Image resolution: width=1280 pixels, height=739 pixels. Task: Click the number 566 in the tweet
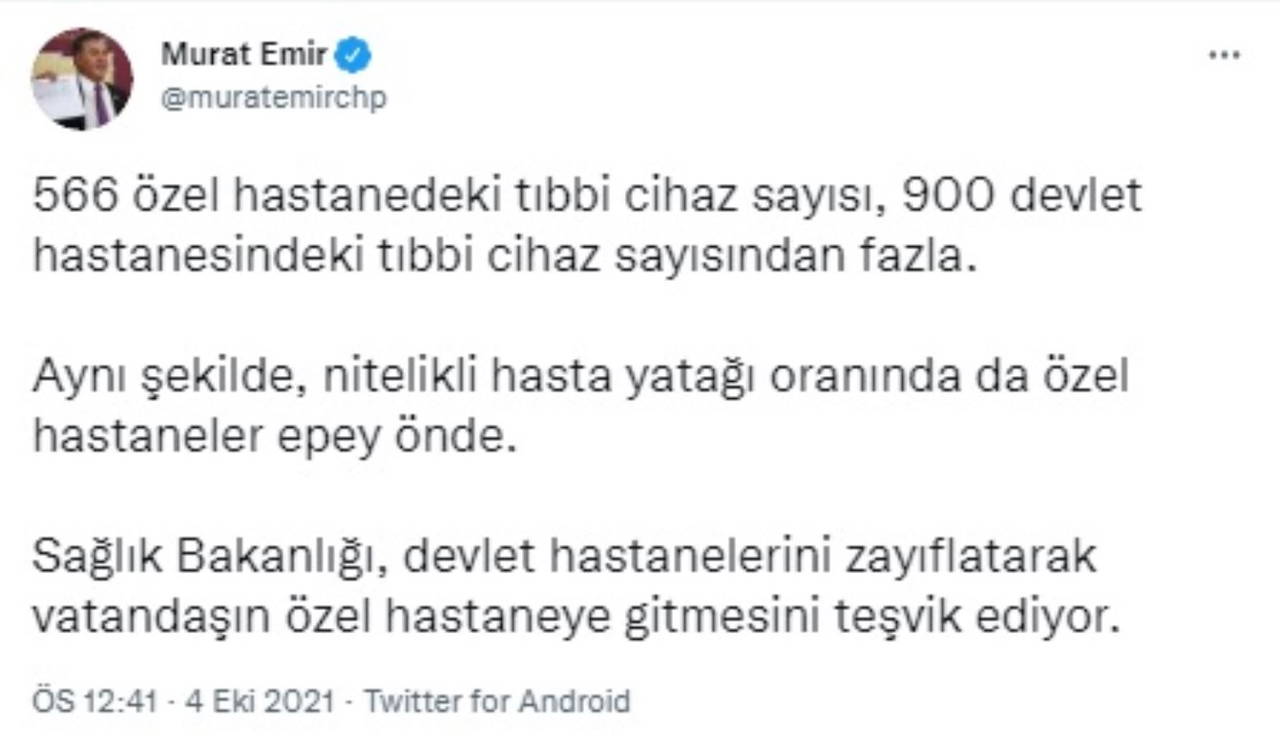click(x=68, y=197)
